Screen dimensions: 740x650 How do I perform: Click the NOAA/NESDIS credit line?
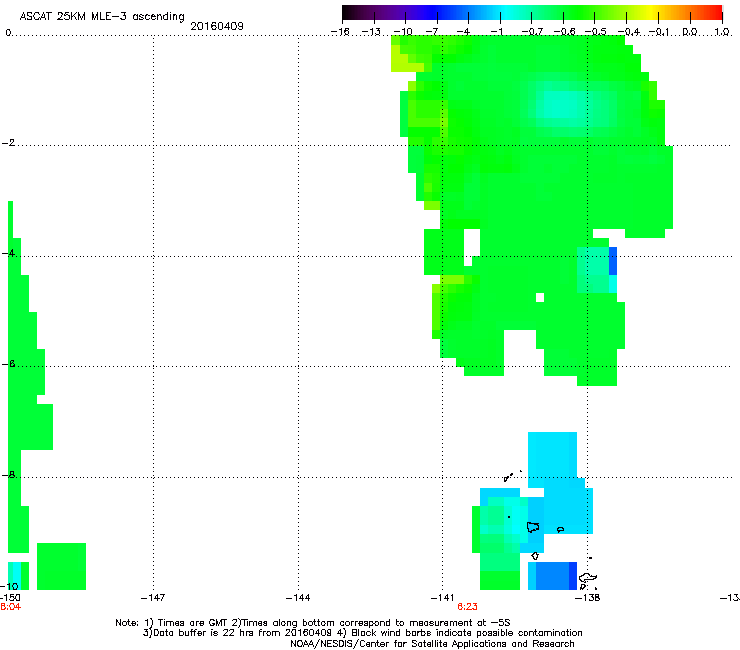(432, 644)
